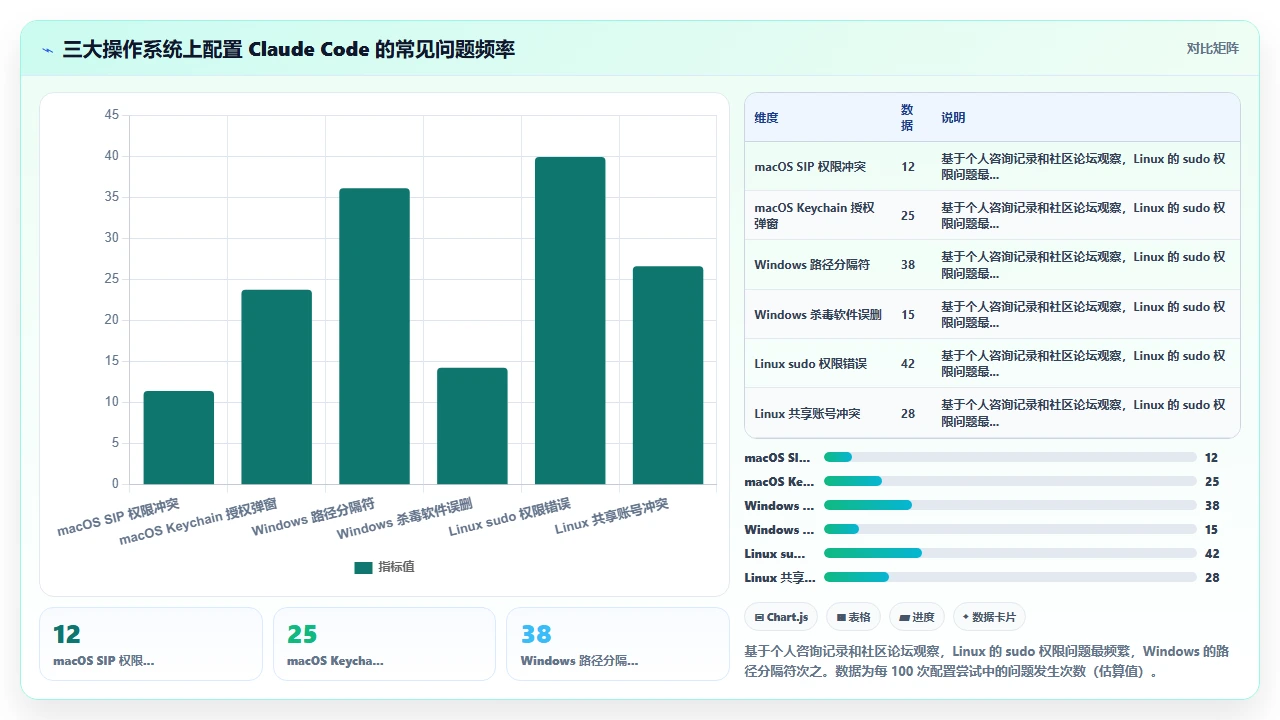Click the x-axis label Windows 路径分隔符

coord(313,515)
